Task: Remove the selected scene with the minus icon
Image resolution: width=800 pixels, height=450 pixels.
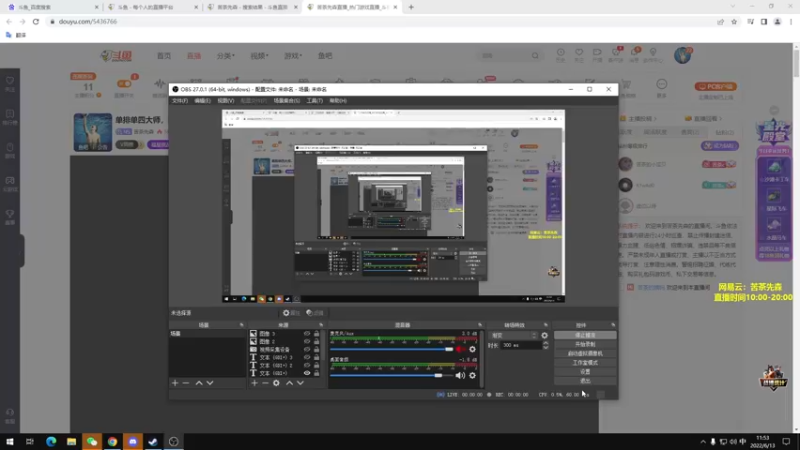Action: pos(186,383)
